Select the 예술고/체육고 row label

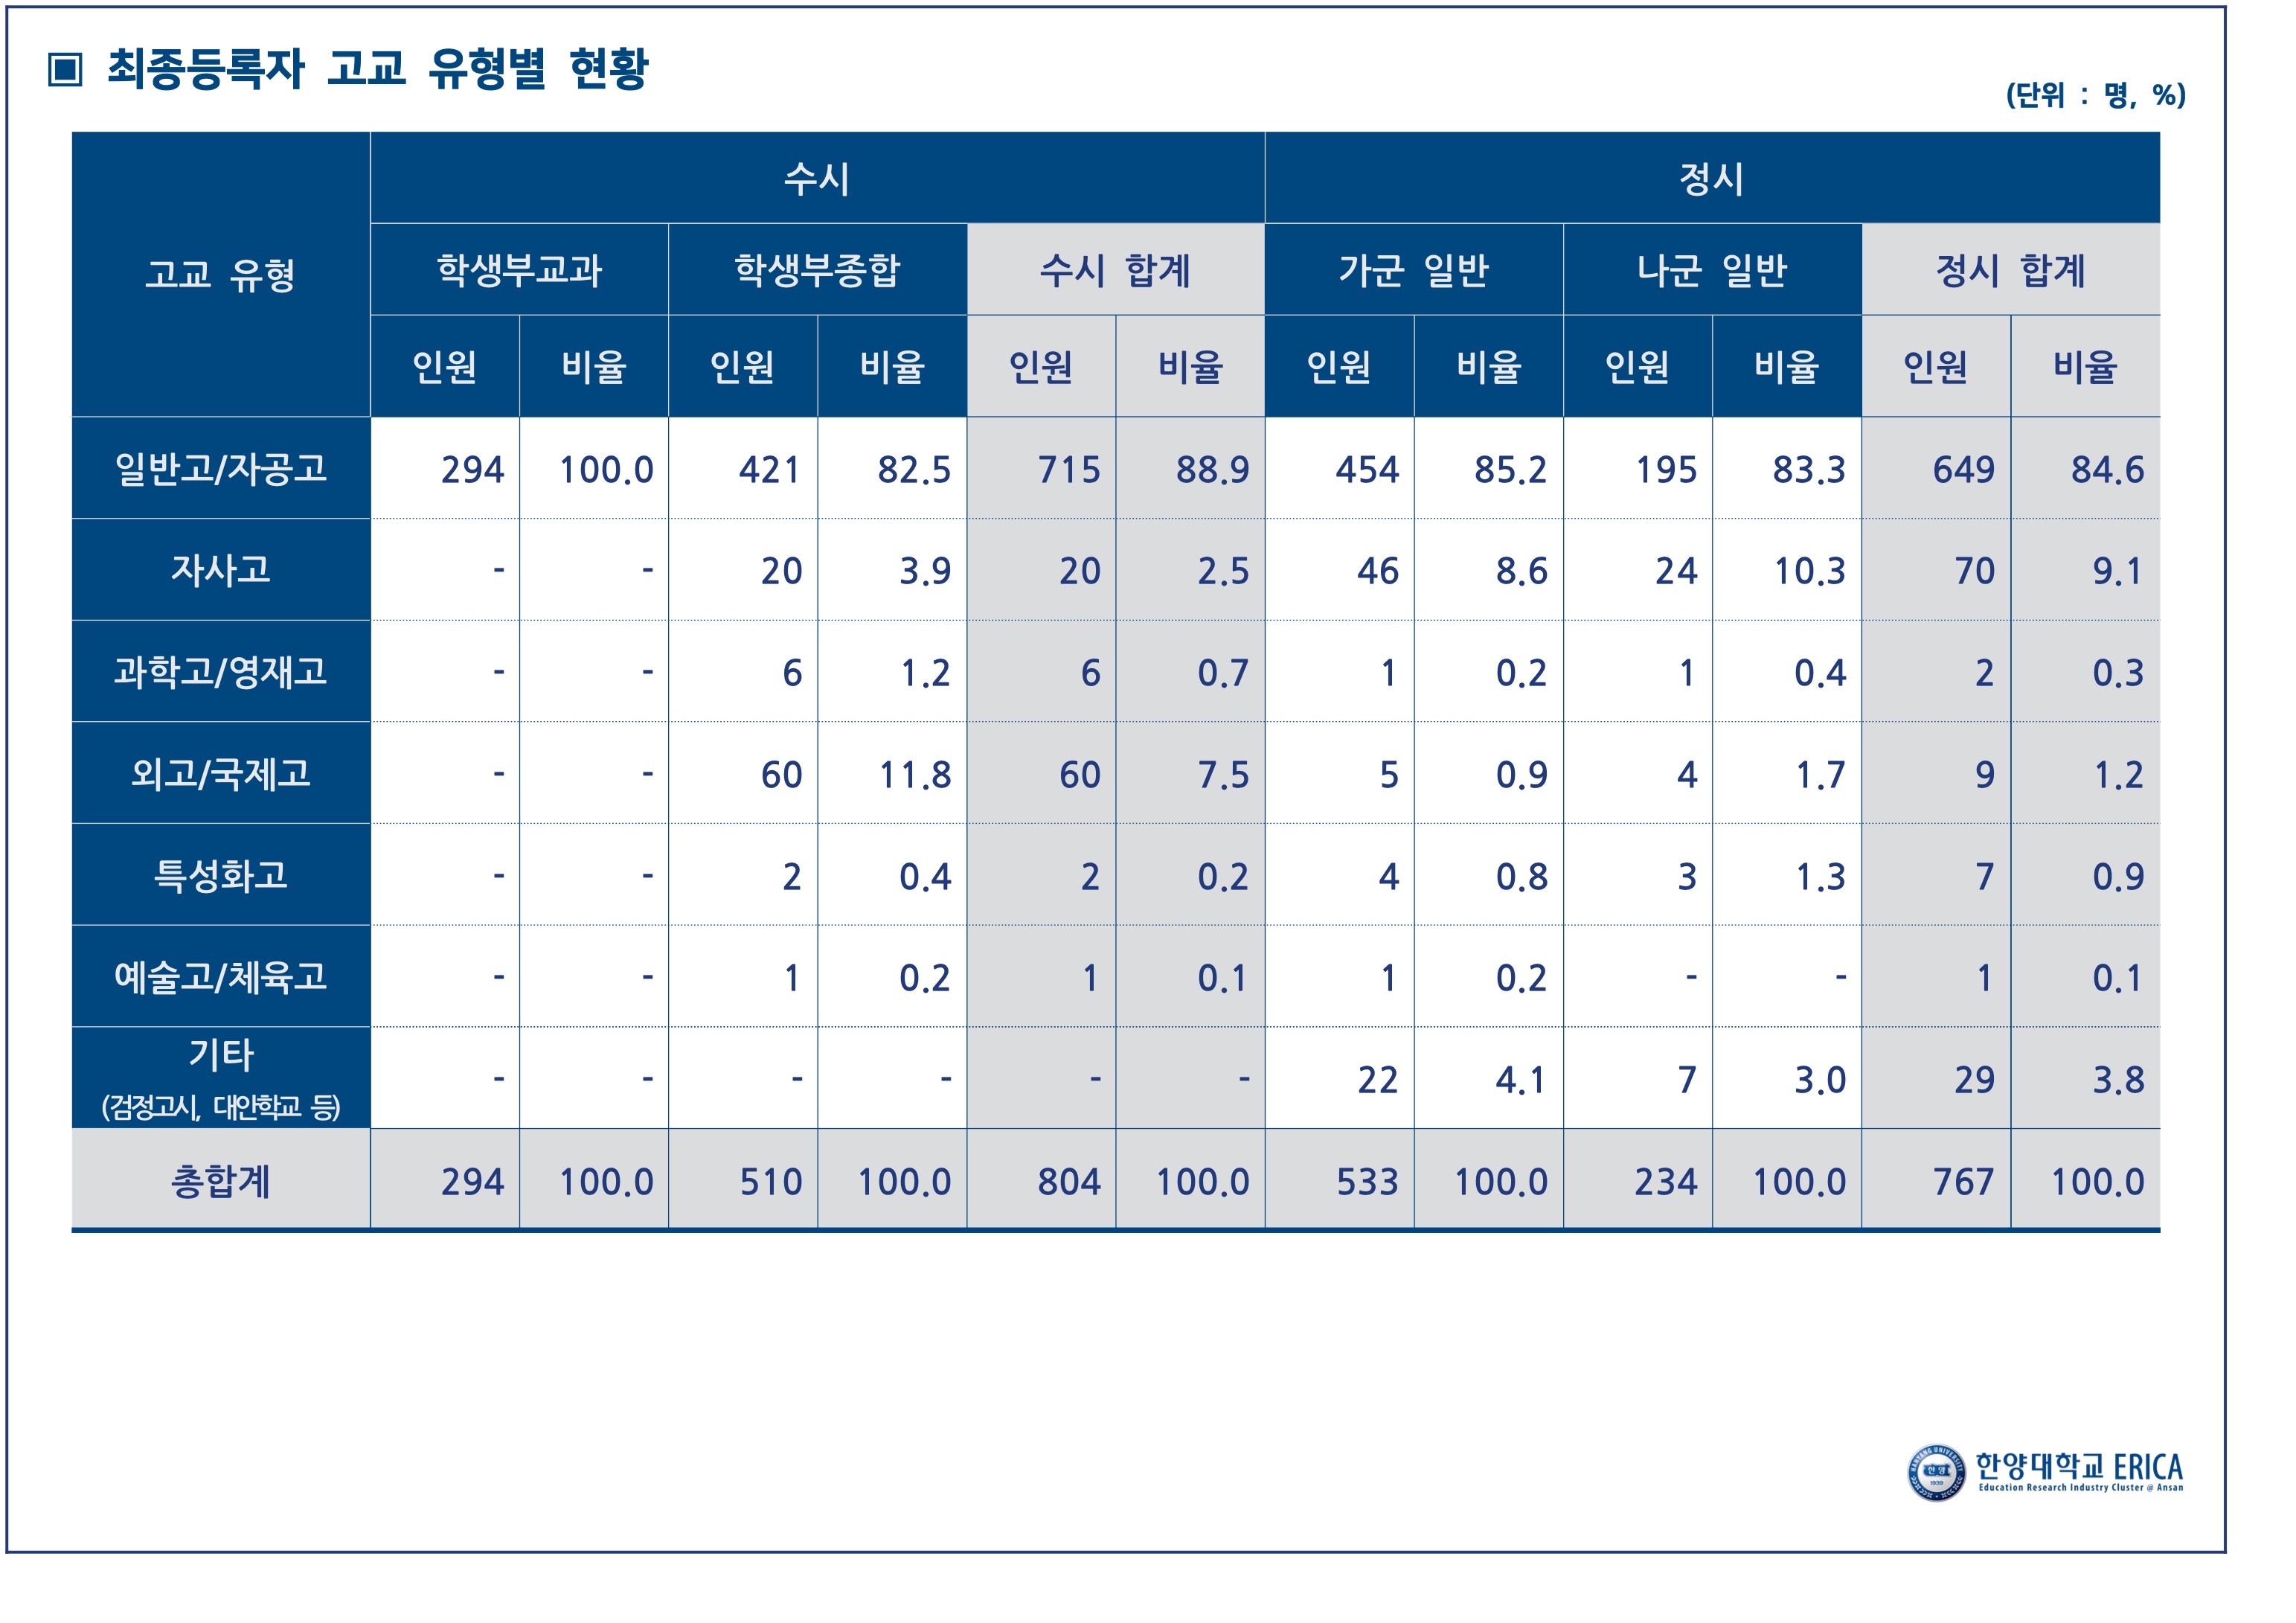point(220,977)
